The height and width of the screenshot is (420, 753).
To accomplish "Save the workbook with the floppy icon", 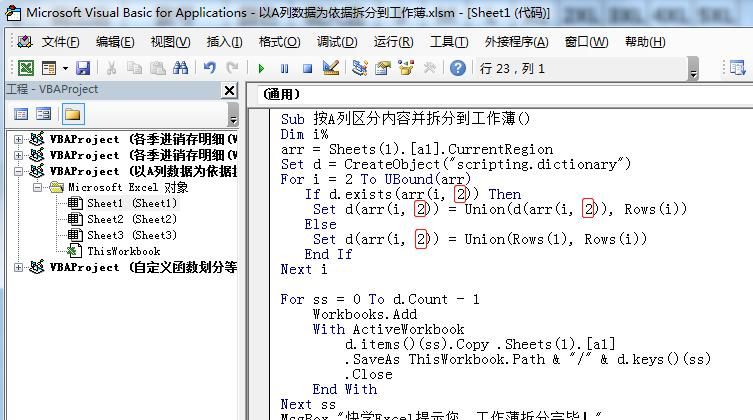I will point(83,68).
